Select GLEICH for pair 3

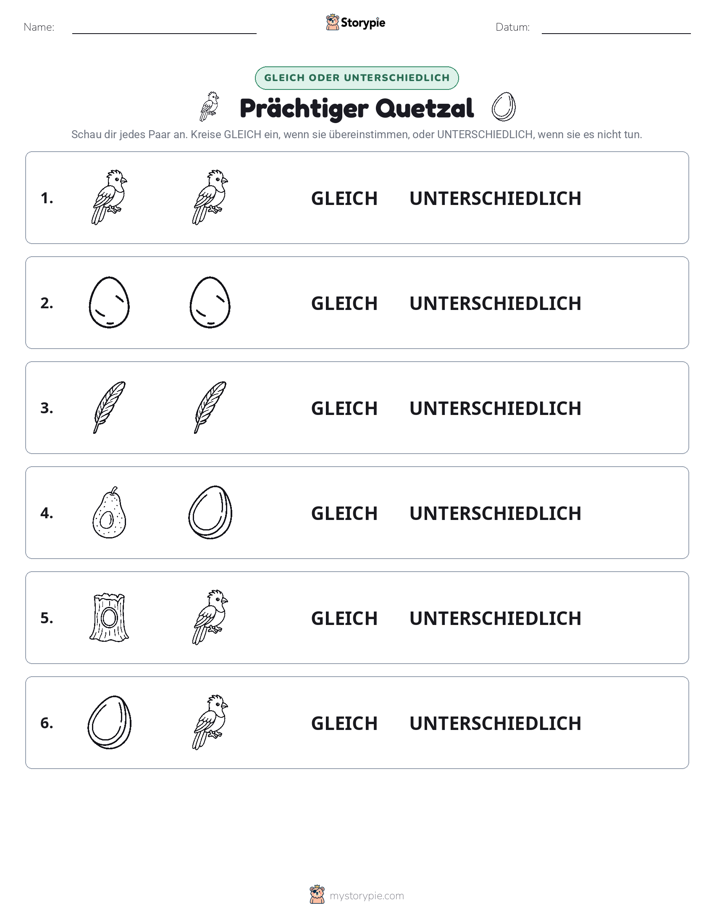click(344, 408)
